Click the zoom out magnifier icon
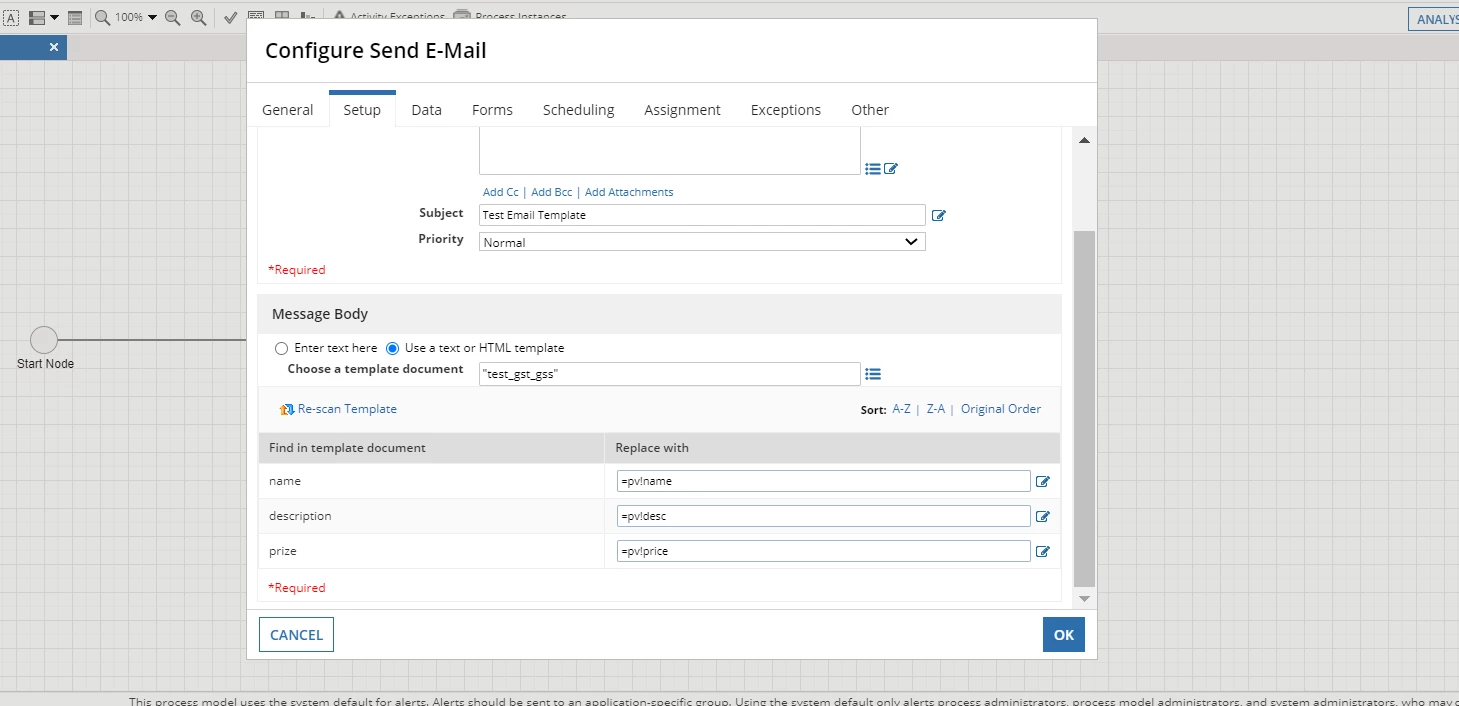 coord(172,18)
